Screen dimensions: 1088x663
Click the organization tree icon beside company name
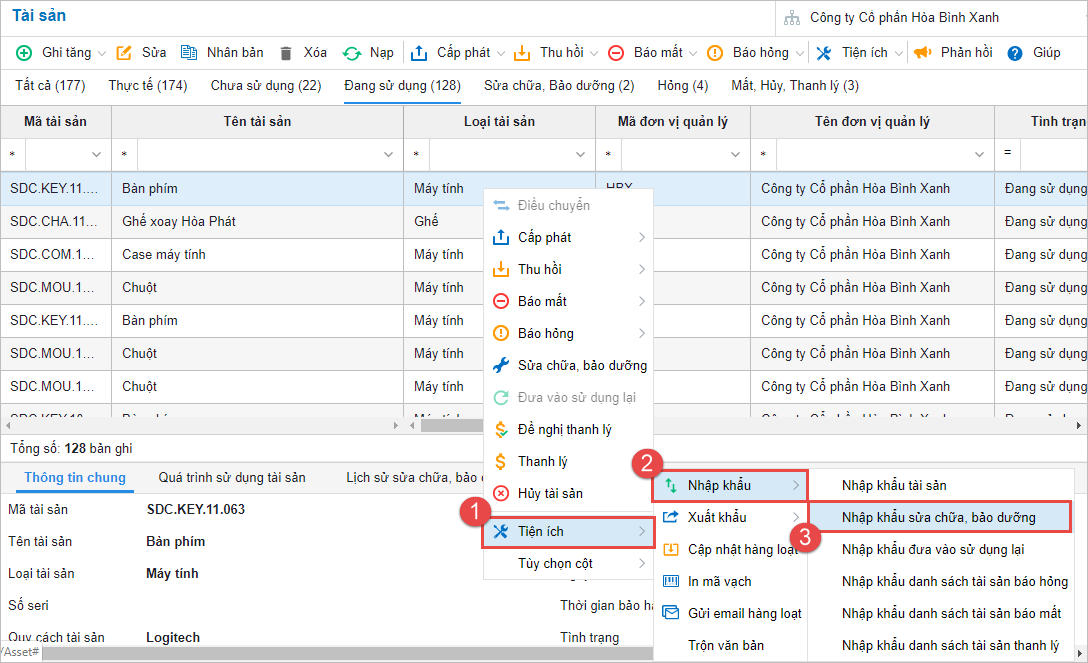[792, 18]
